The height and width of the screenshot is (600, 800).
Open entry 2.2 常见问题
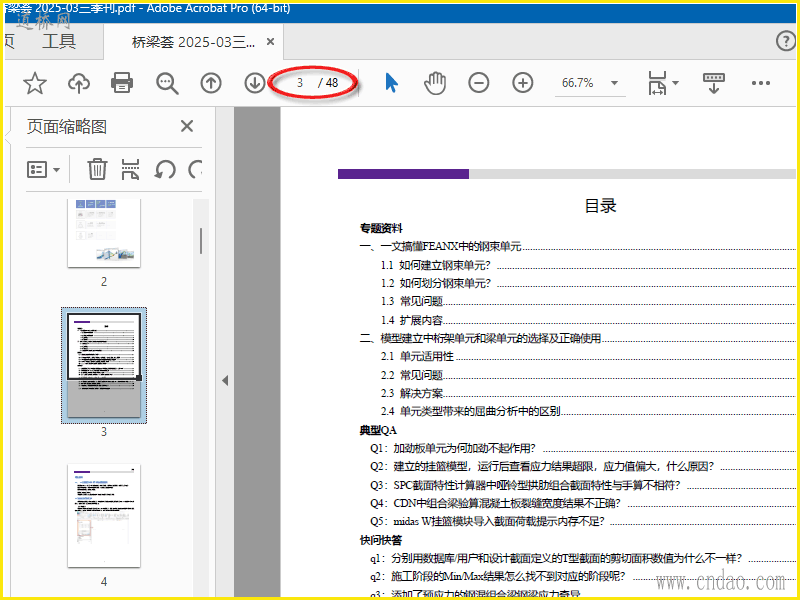412,375
